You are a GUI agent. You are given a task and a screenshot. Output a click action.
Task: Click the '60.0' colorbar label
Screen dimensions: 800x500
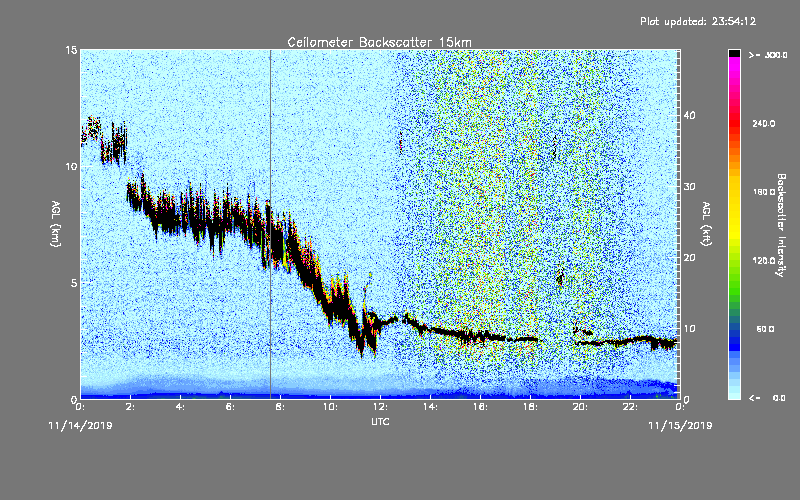pos(765,329)
